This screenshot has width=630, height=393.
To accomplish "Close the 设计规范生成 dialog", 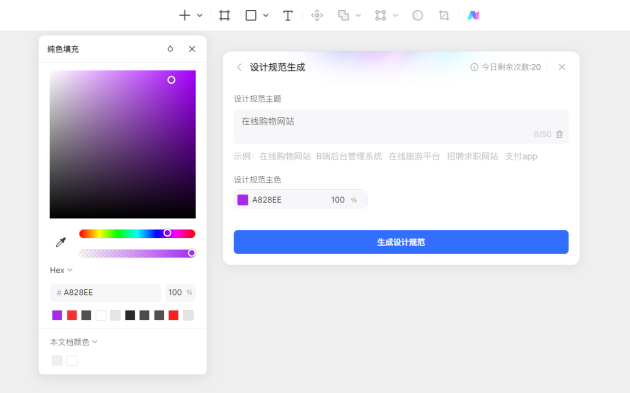I will 562,67.
